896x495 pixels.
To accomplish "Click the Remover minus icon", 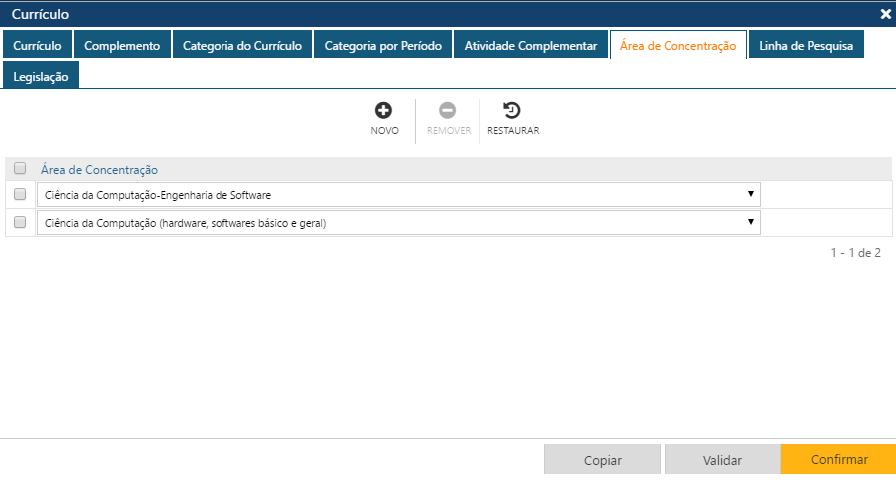I will click(x=448, y=111).
